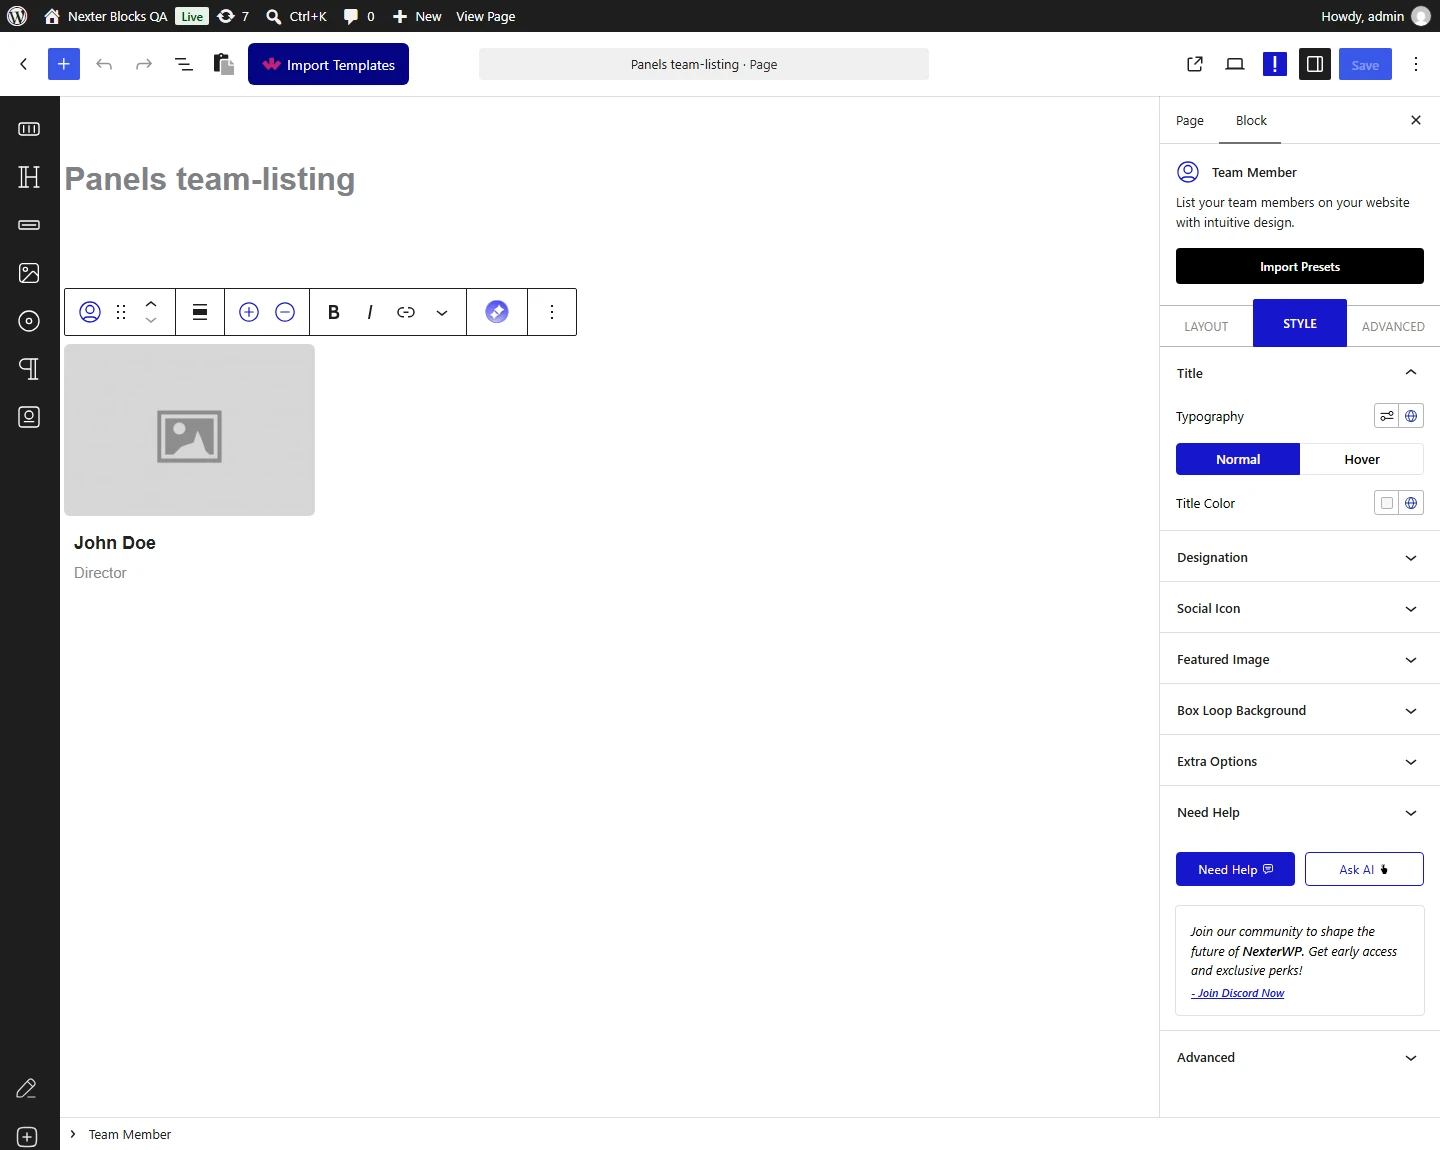
Task: Click the paragraph icon in left sidebar
Action: (29, 369)
